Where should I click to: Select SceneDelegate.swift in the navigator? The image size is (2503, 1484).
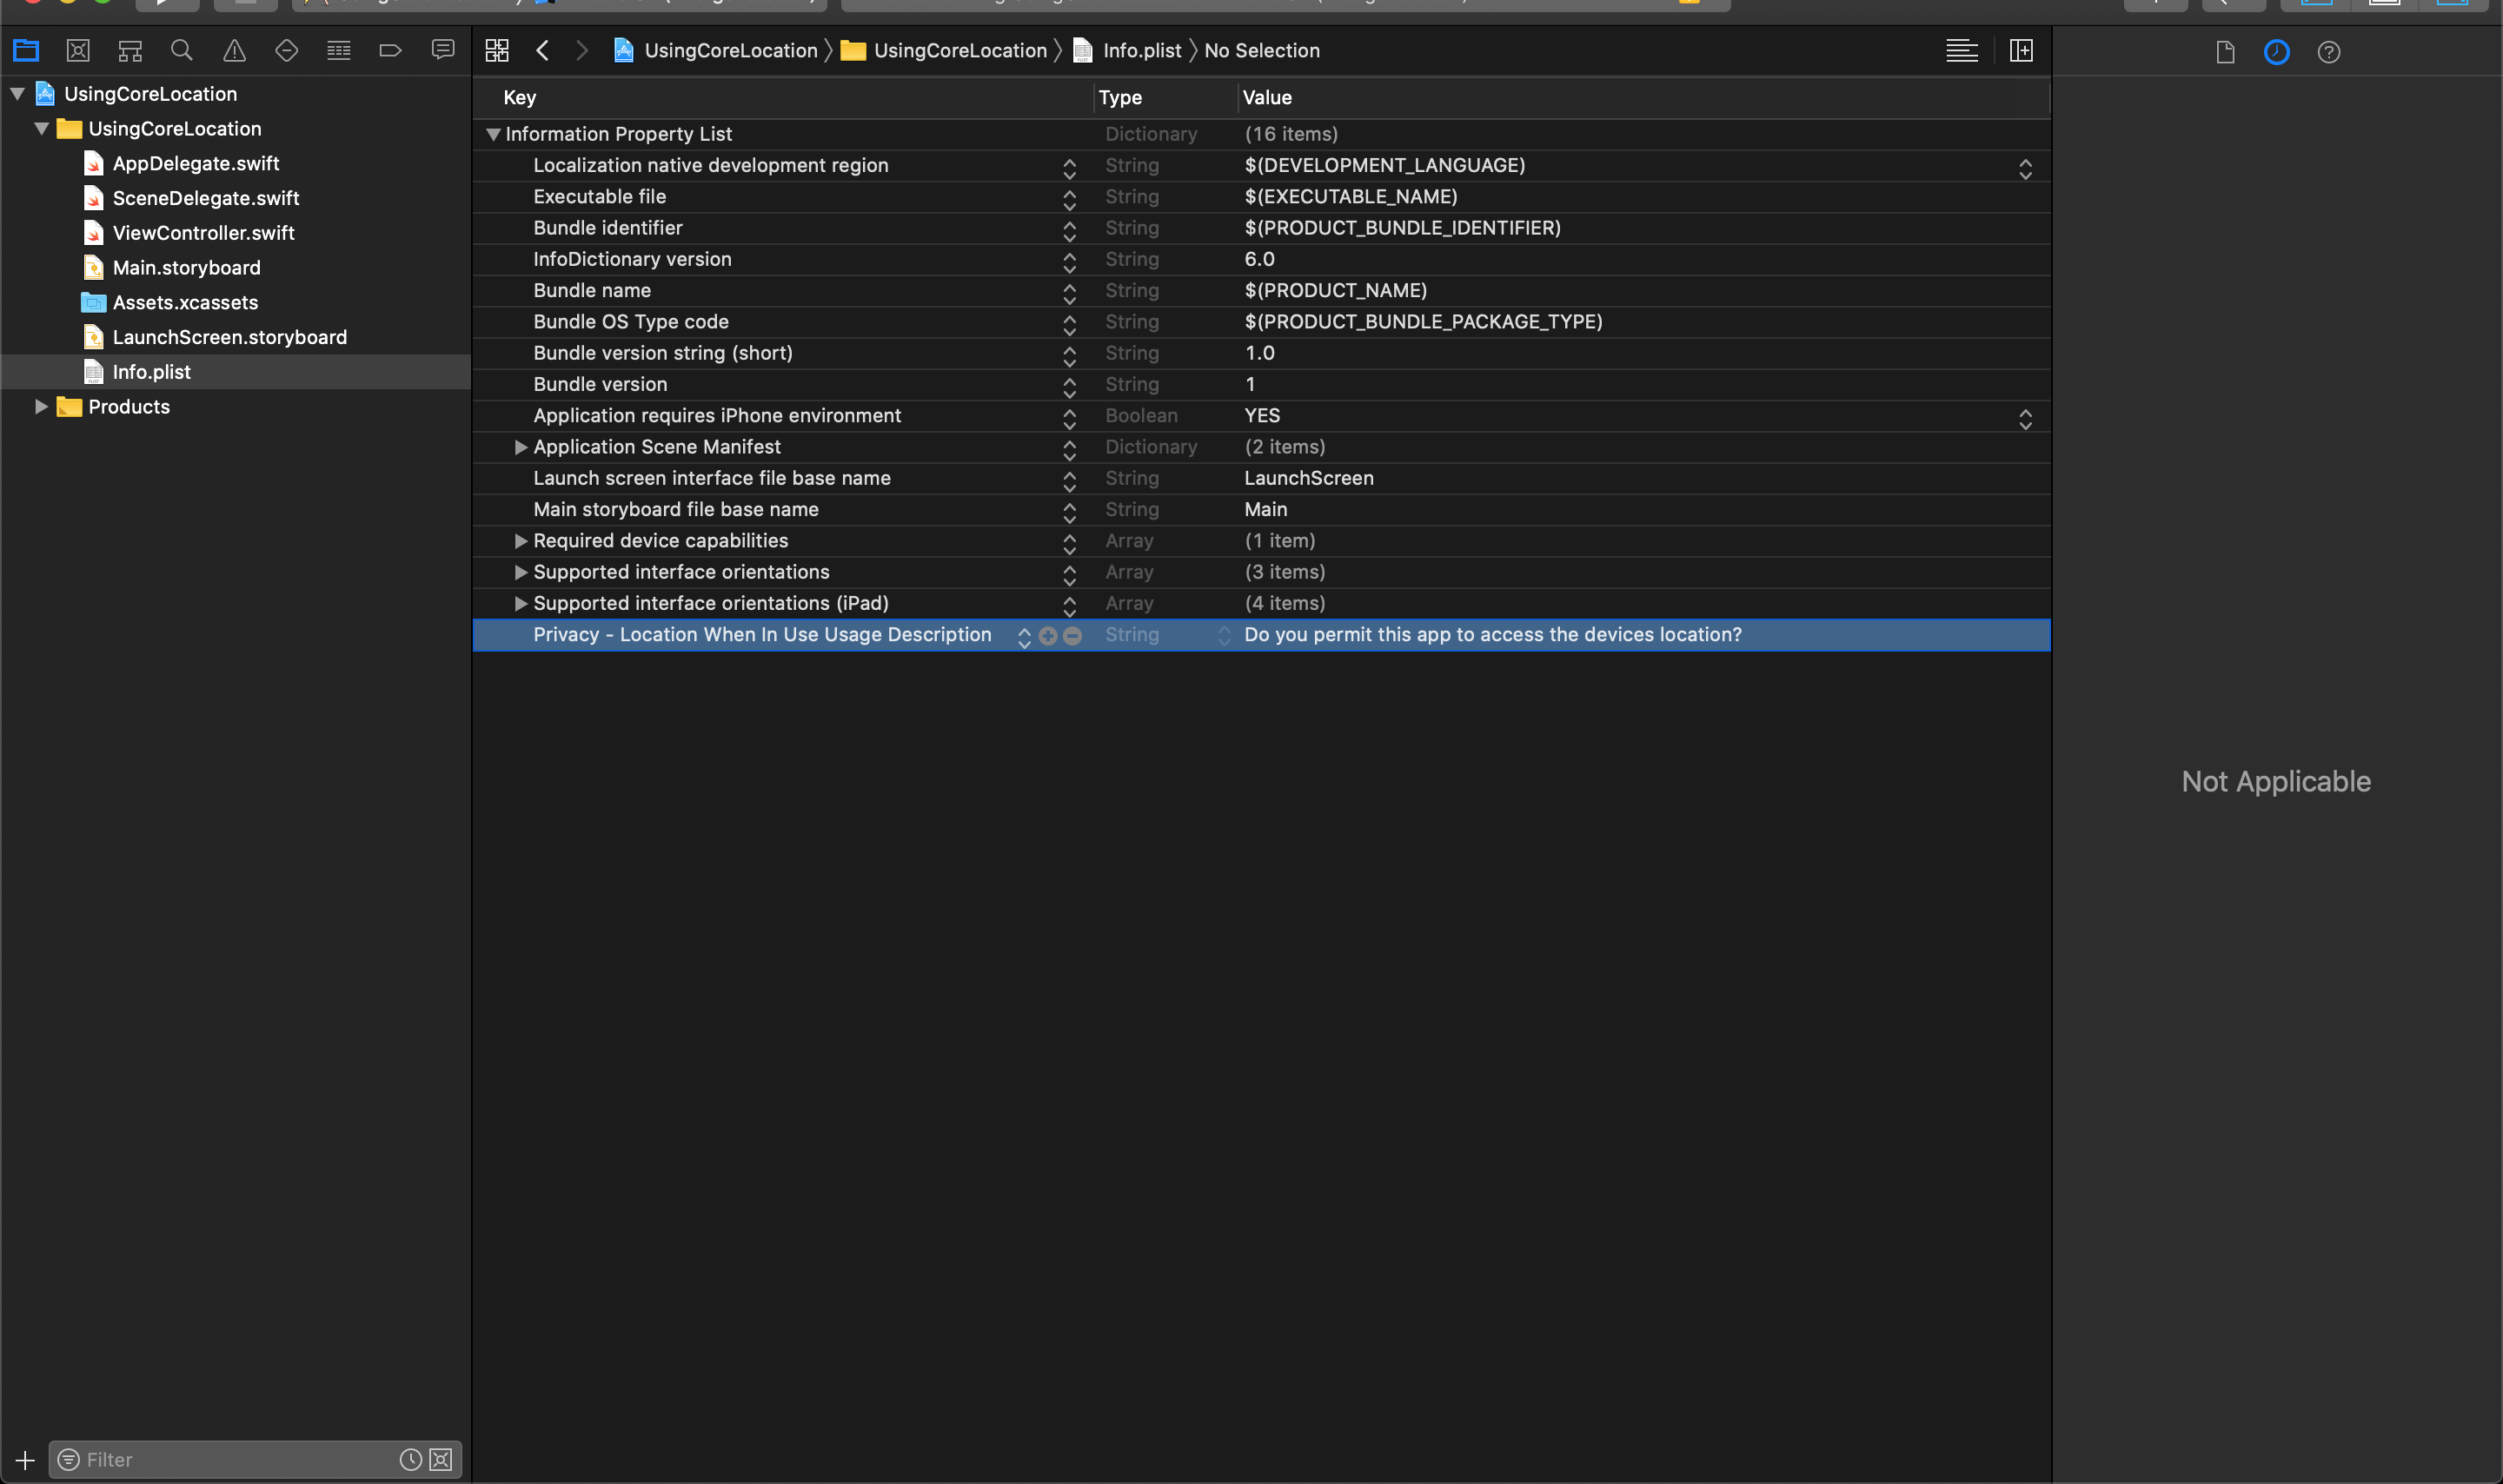click(x=206, y=198)
